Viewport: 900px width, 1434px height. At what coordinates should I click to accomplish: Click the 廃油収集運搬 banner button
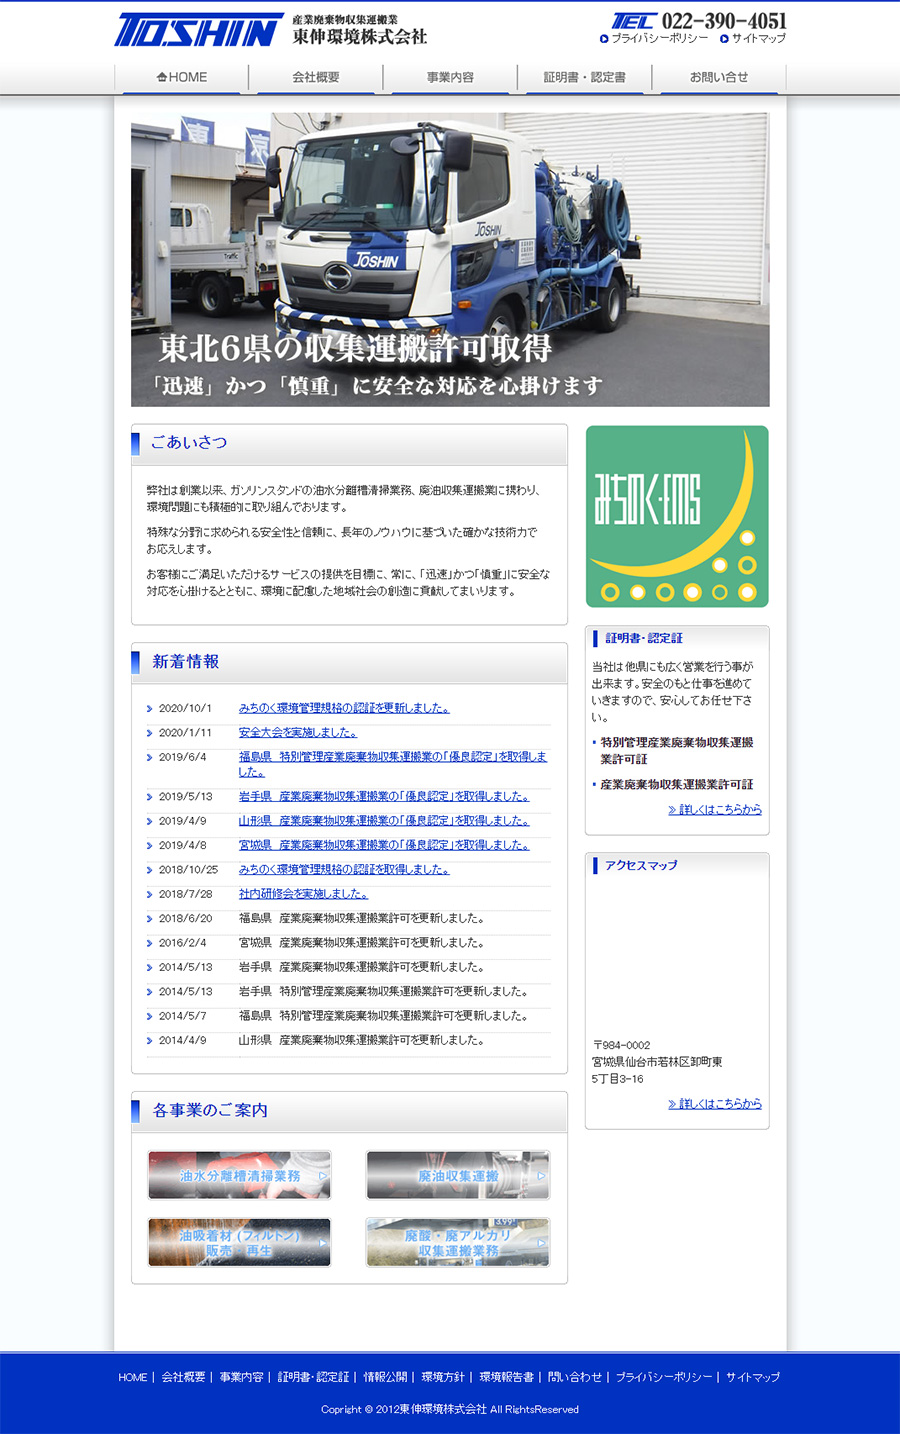point(457,1175)
